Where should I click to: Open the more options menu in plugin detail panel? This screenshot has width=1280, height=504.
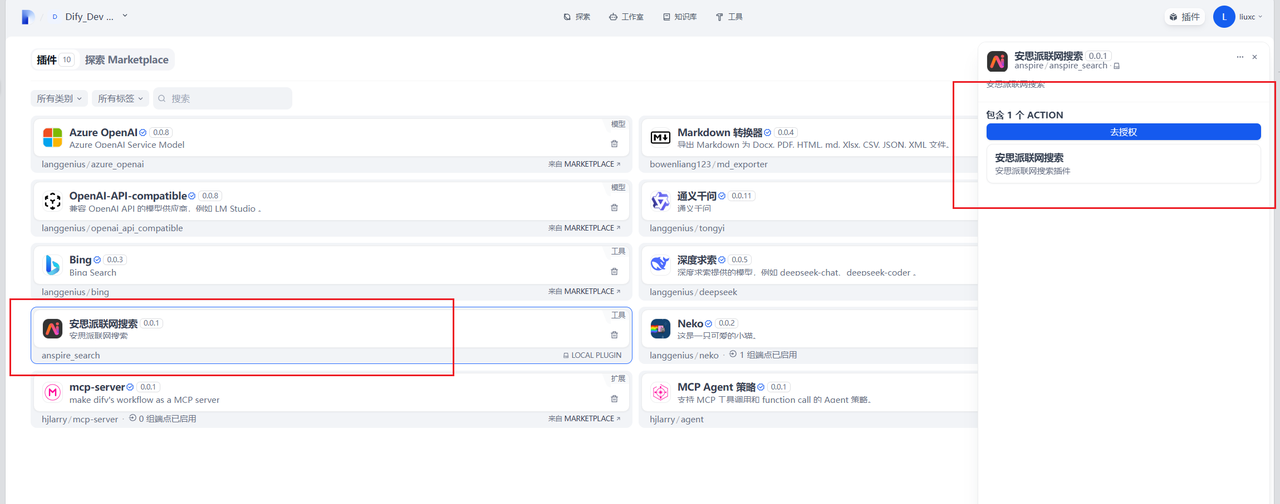pyautogui.click(x=1240, y=58)
